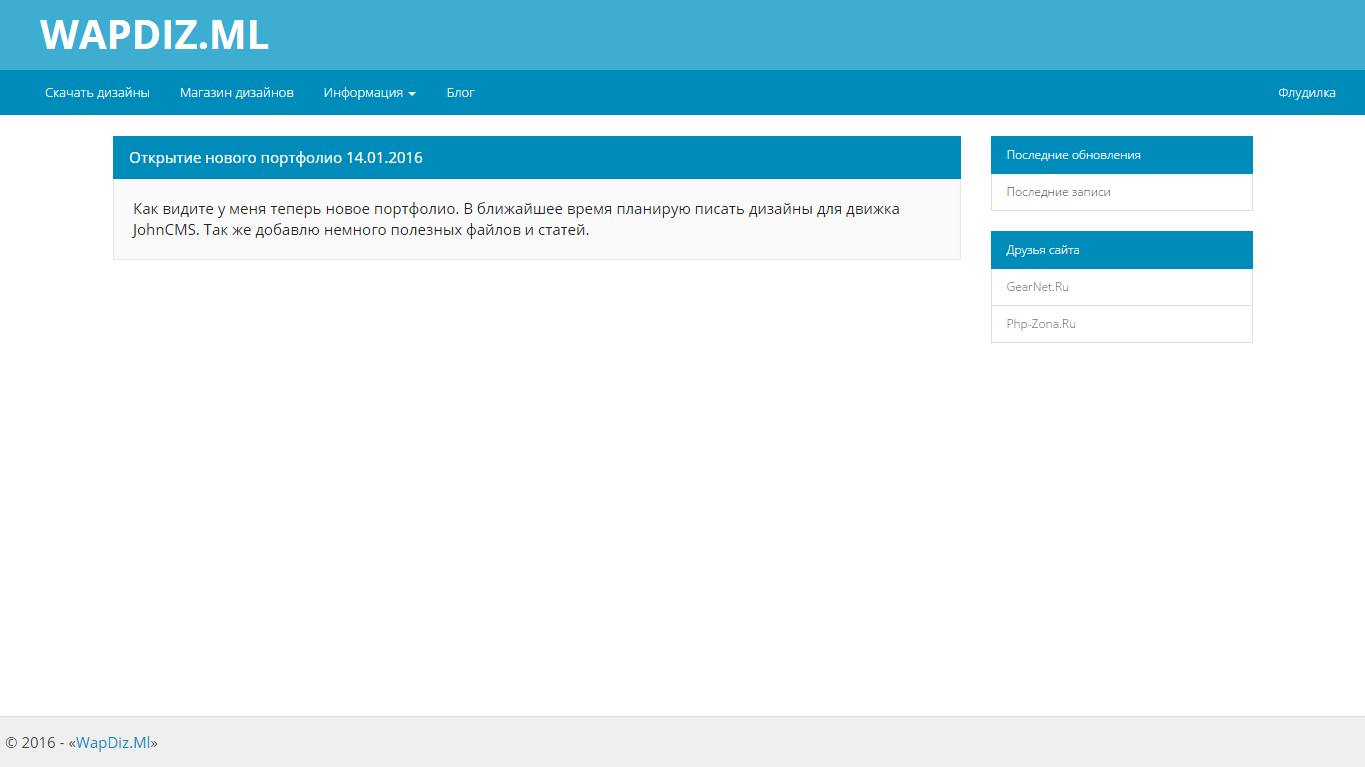Click the Открытие нового портфолио post heading
The height and width of the screenshot is (767, 1365).
[x=237, y=158]
